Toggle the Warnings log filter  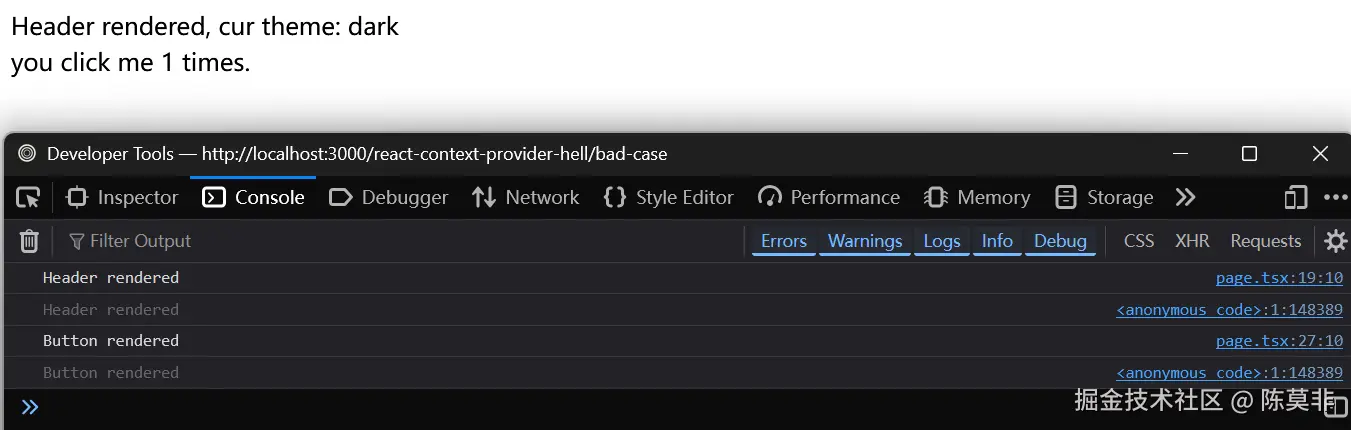[x=865, y=241]
